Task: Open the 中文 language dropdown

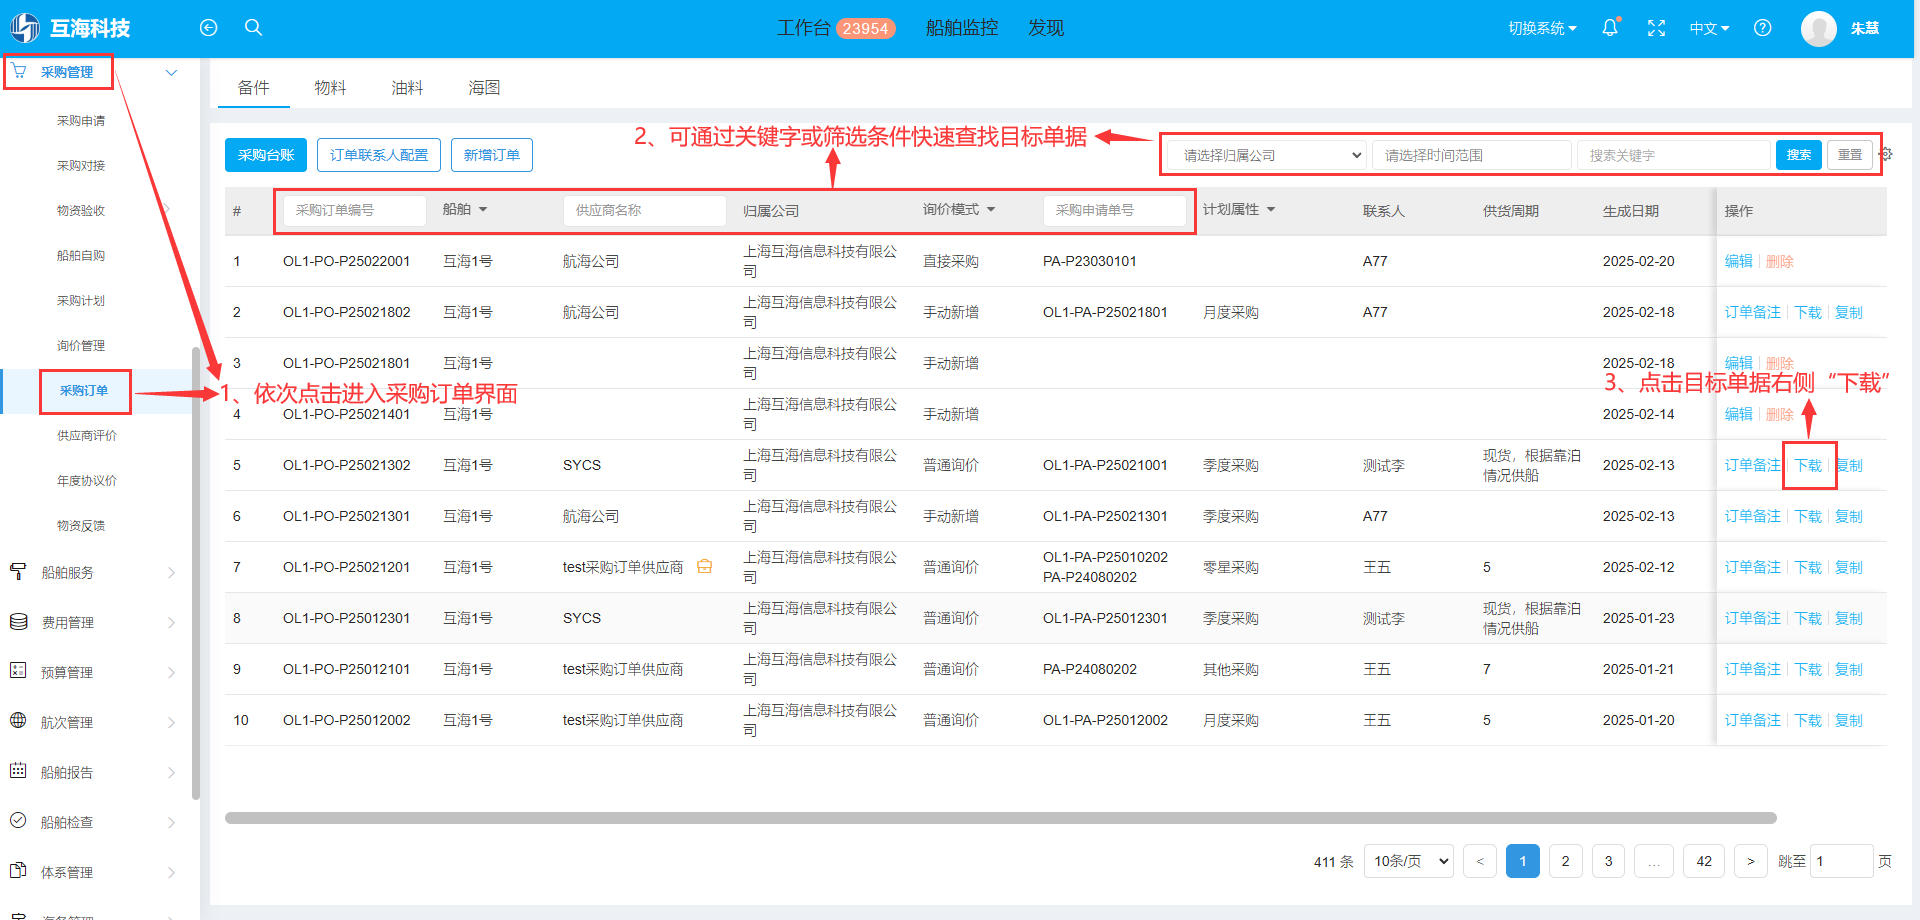Action: coord(1709,28)
